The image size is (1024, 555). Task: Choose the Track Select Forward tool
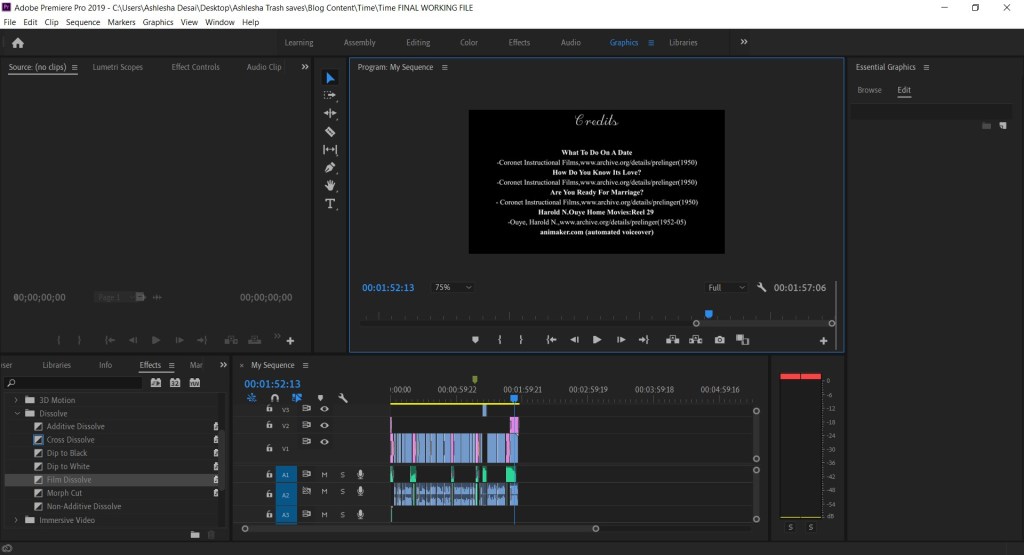[x=330, y=96]
